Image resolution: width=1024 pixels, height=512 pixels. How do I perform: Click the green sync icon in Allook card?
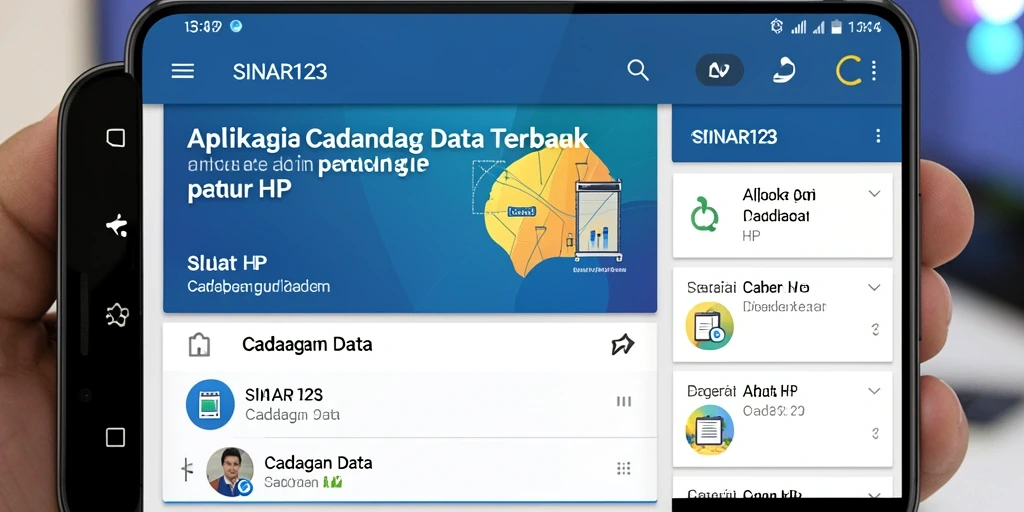[x=705, y=214]
